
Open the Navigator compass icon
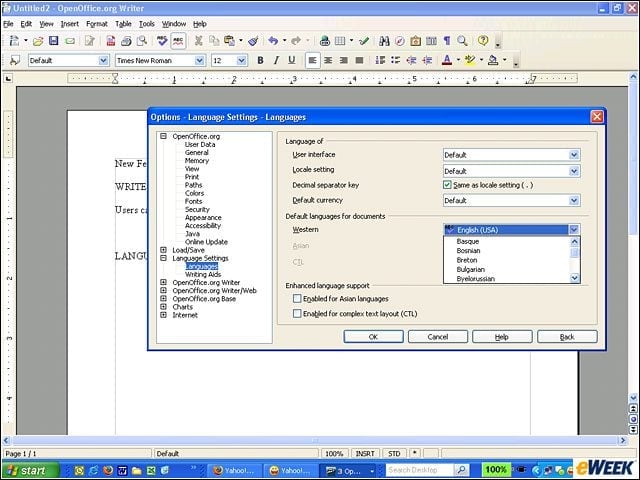coord(400,41)
